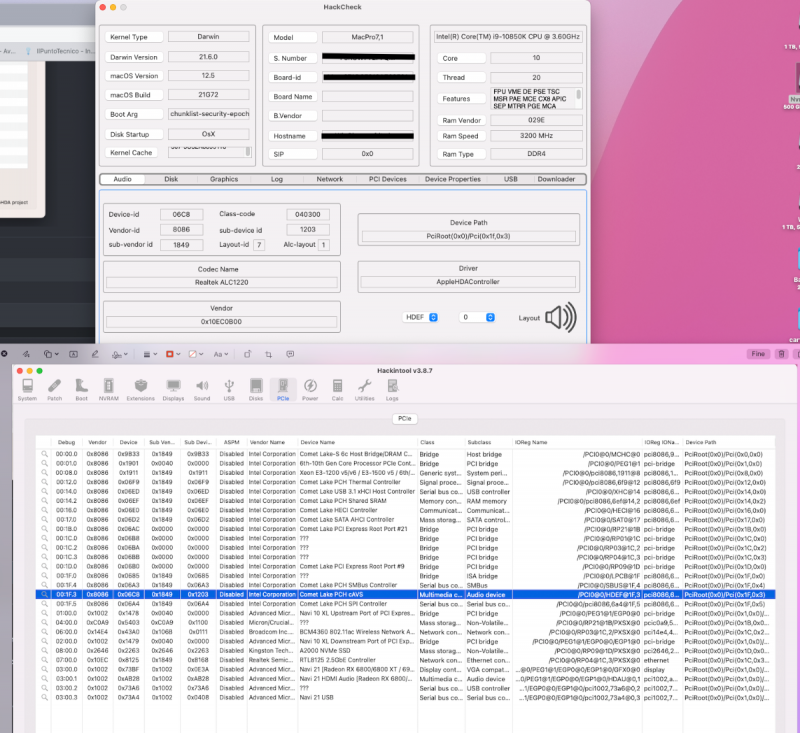800x733 pixels.
Task: Sort table by the ASPM column header
Action: click(232, 442)
